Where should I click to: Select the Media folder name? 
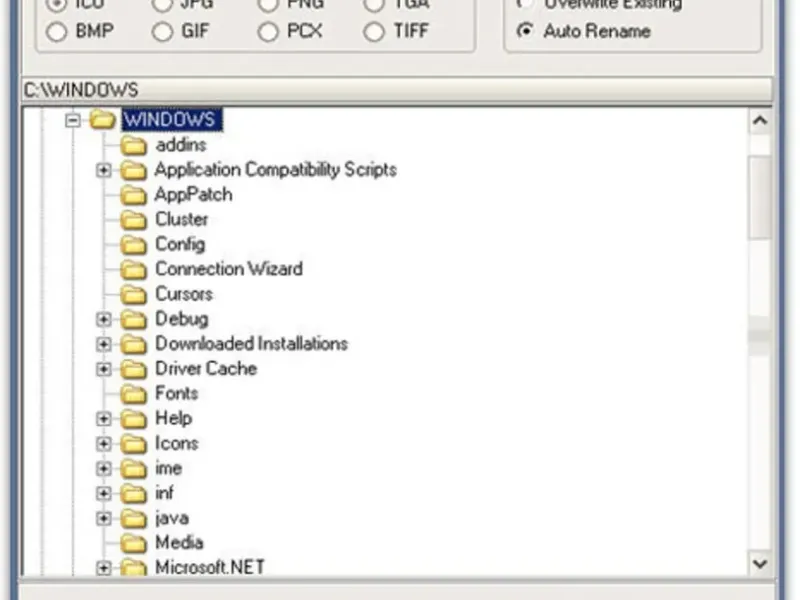[179, 542]
